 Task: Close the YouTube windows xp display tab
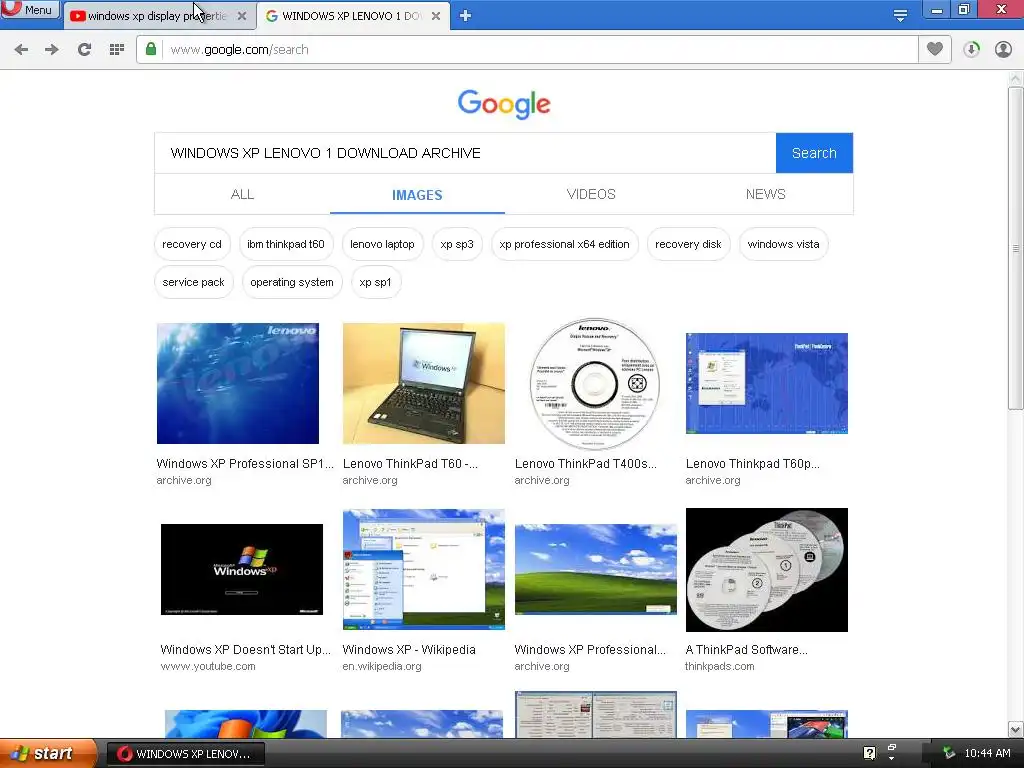pos(242,16)
